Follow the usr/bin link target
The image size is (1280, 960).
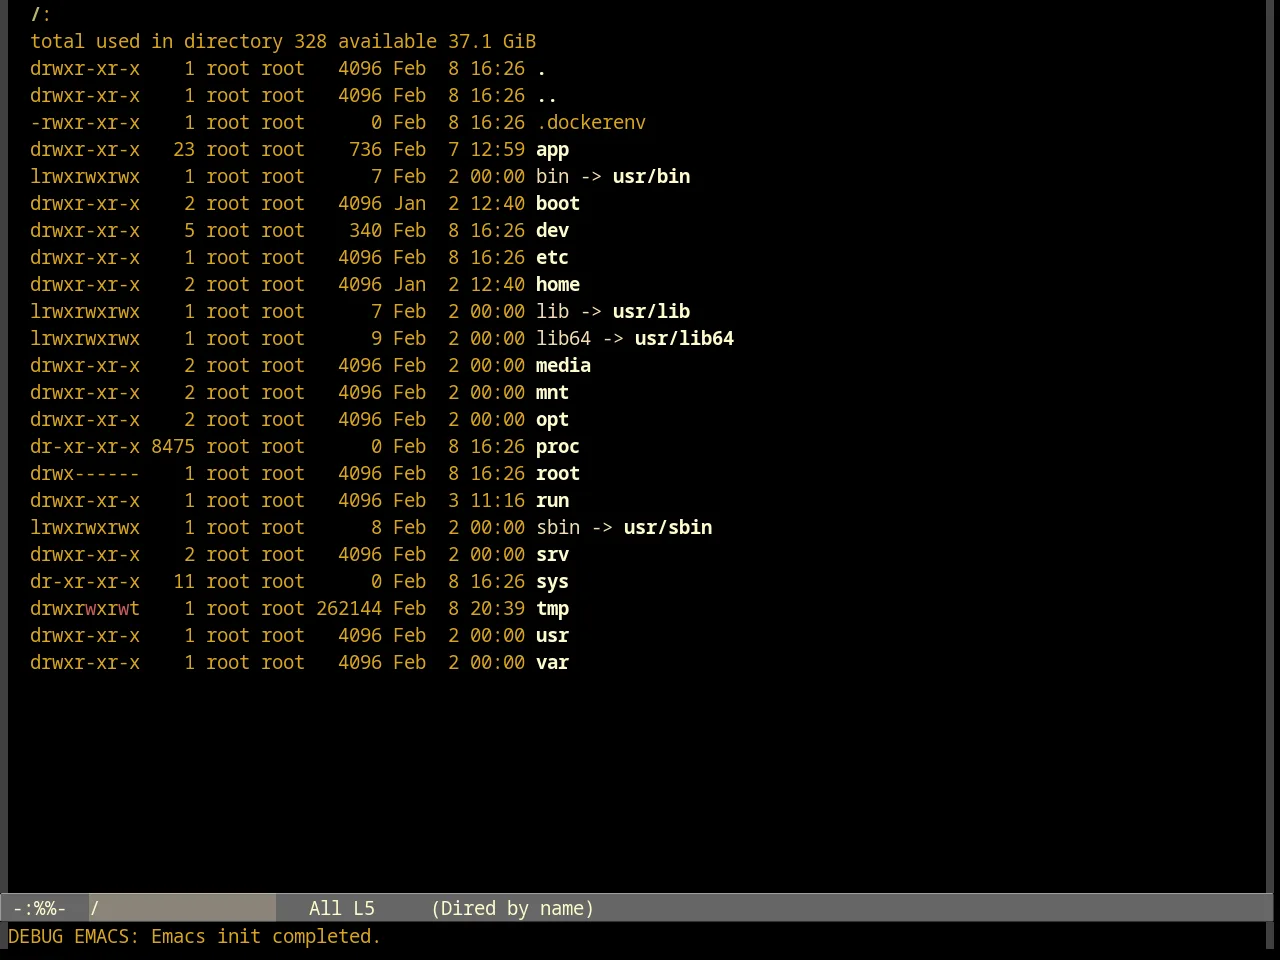[x=651, y=177]
